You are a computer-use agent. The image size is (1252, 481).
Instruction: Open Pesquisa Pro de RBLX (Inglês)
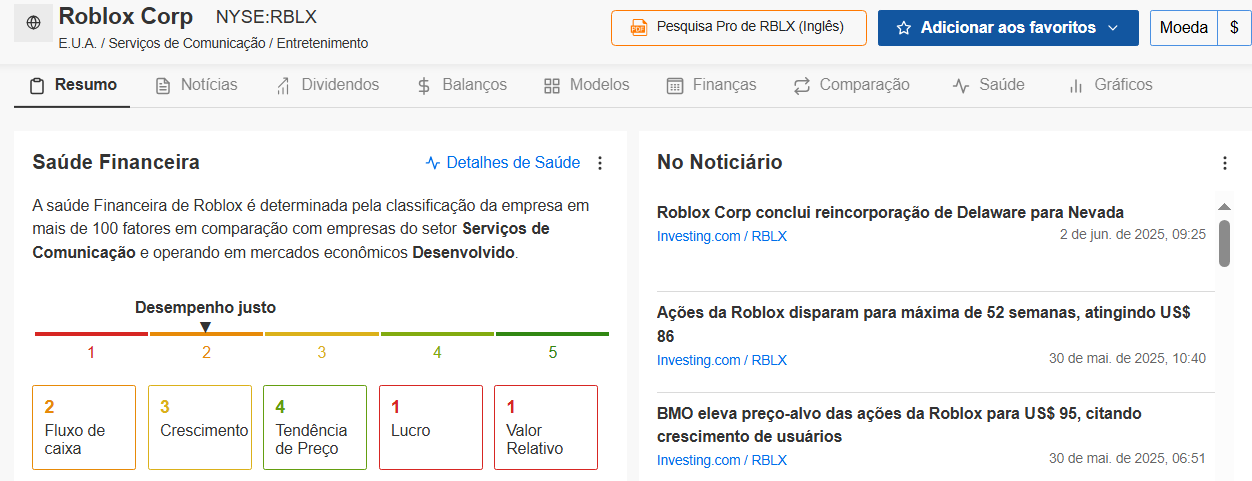click(x=738, y=28)
